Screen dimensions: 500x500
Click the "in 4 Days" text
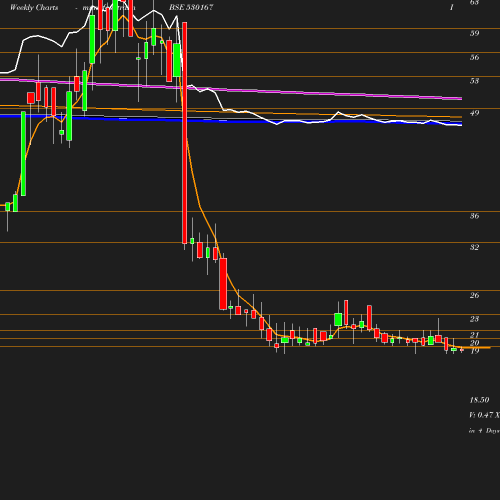[484, 431]
